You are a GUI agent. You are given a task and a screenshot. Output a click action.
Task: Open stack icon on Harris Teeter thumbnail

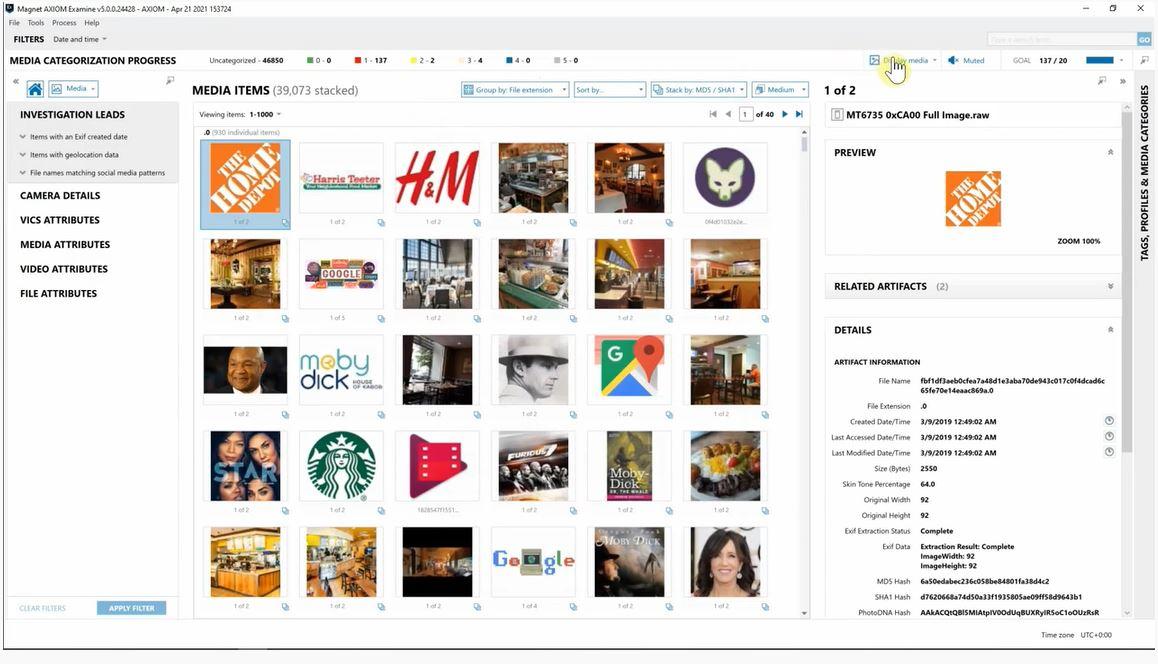tap(381, 222)
